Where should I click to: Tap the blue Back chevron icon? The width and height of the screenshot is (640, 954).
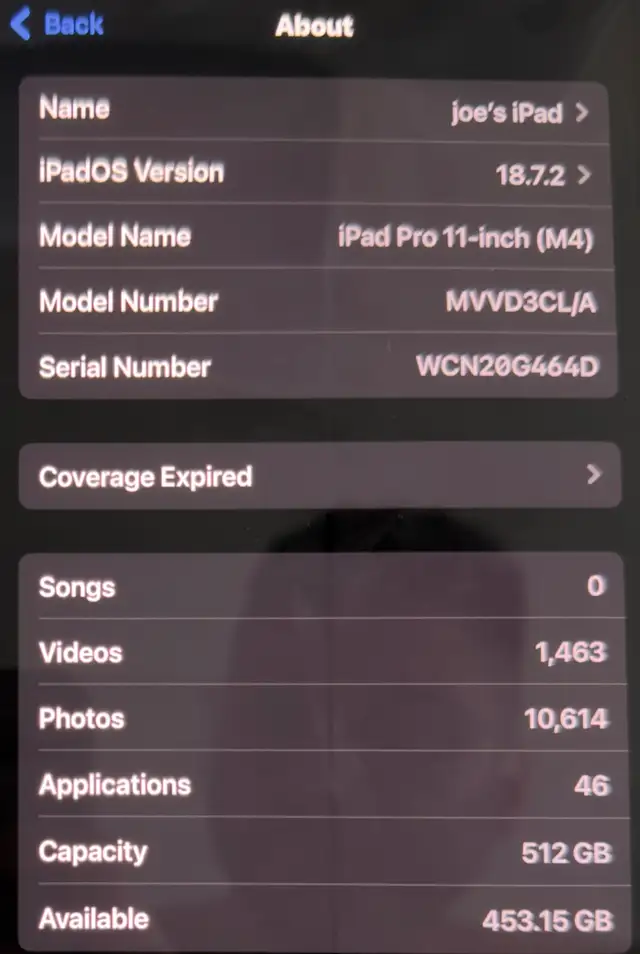[21, 24]
